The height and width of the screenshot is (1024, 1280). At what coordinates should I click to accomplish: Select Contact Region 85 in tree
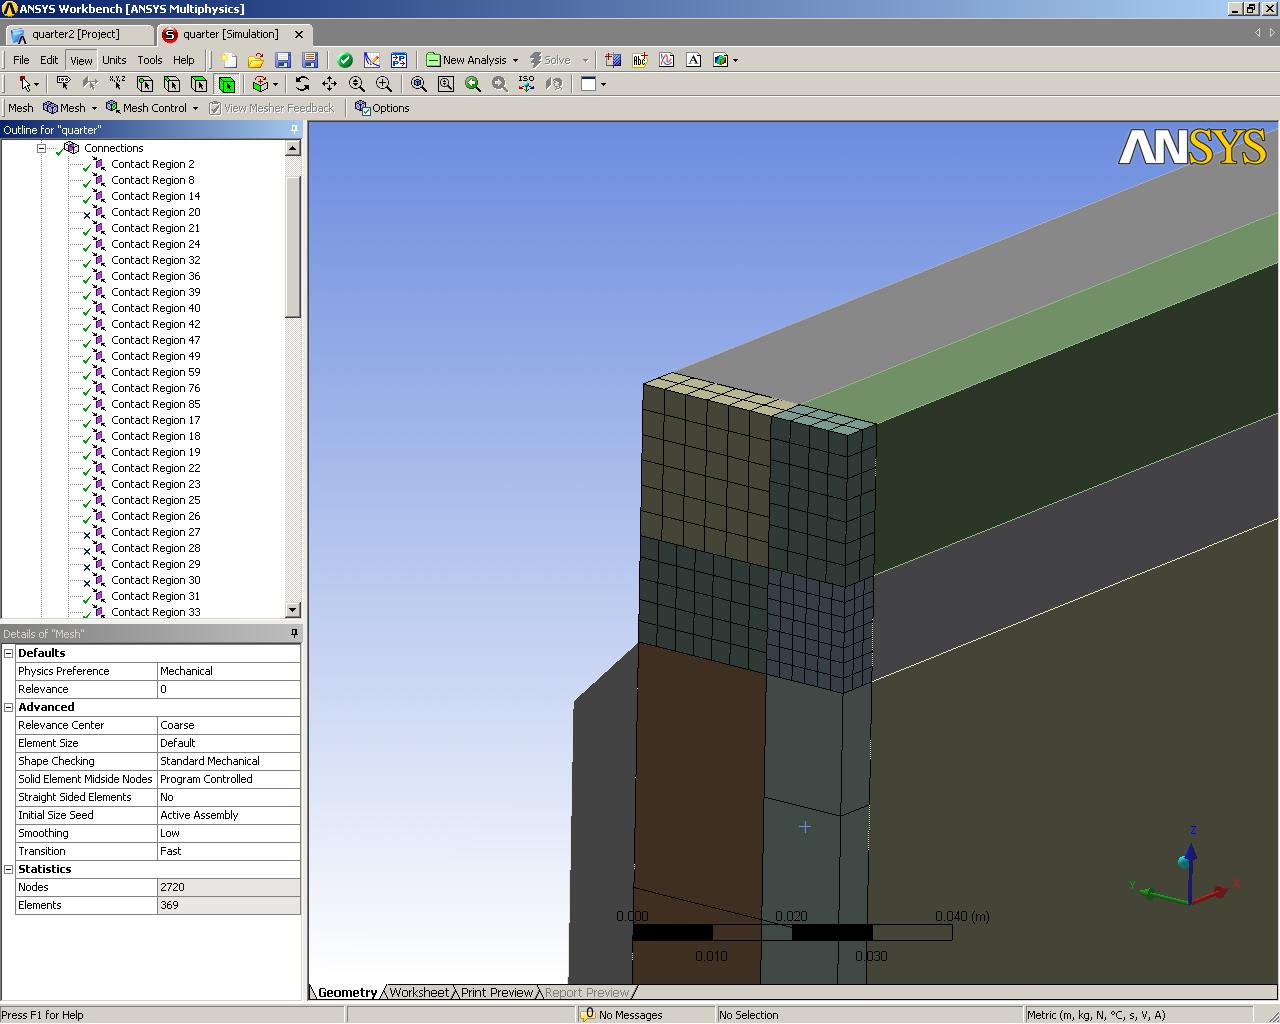(156, 404)
